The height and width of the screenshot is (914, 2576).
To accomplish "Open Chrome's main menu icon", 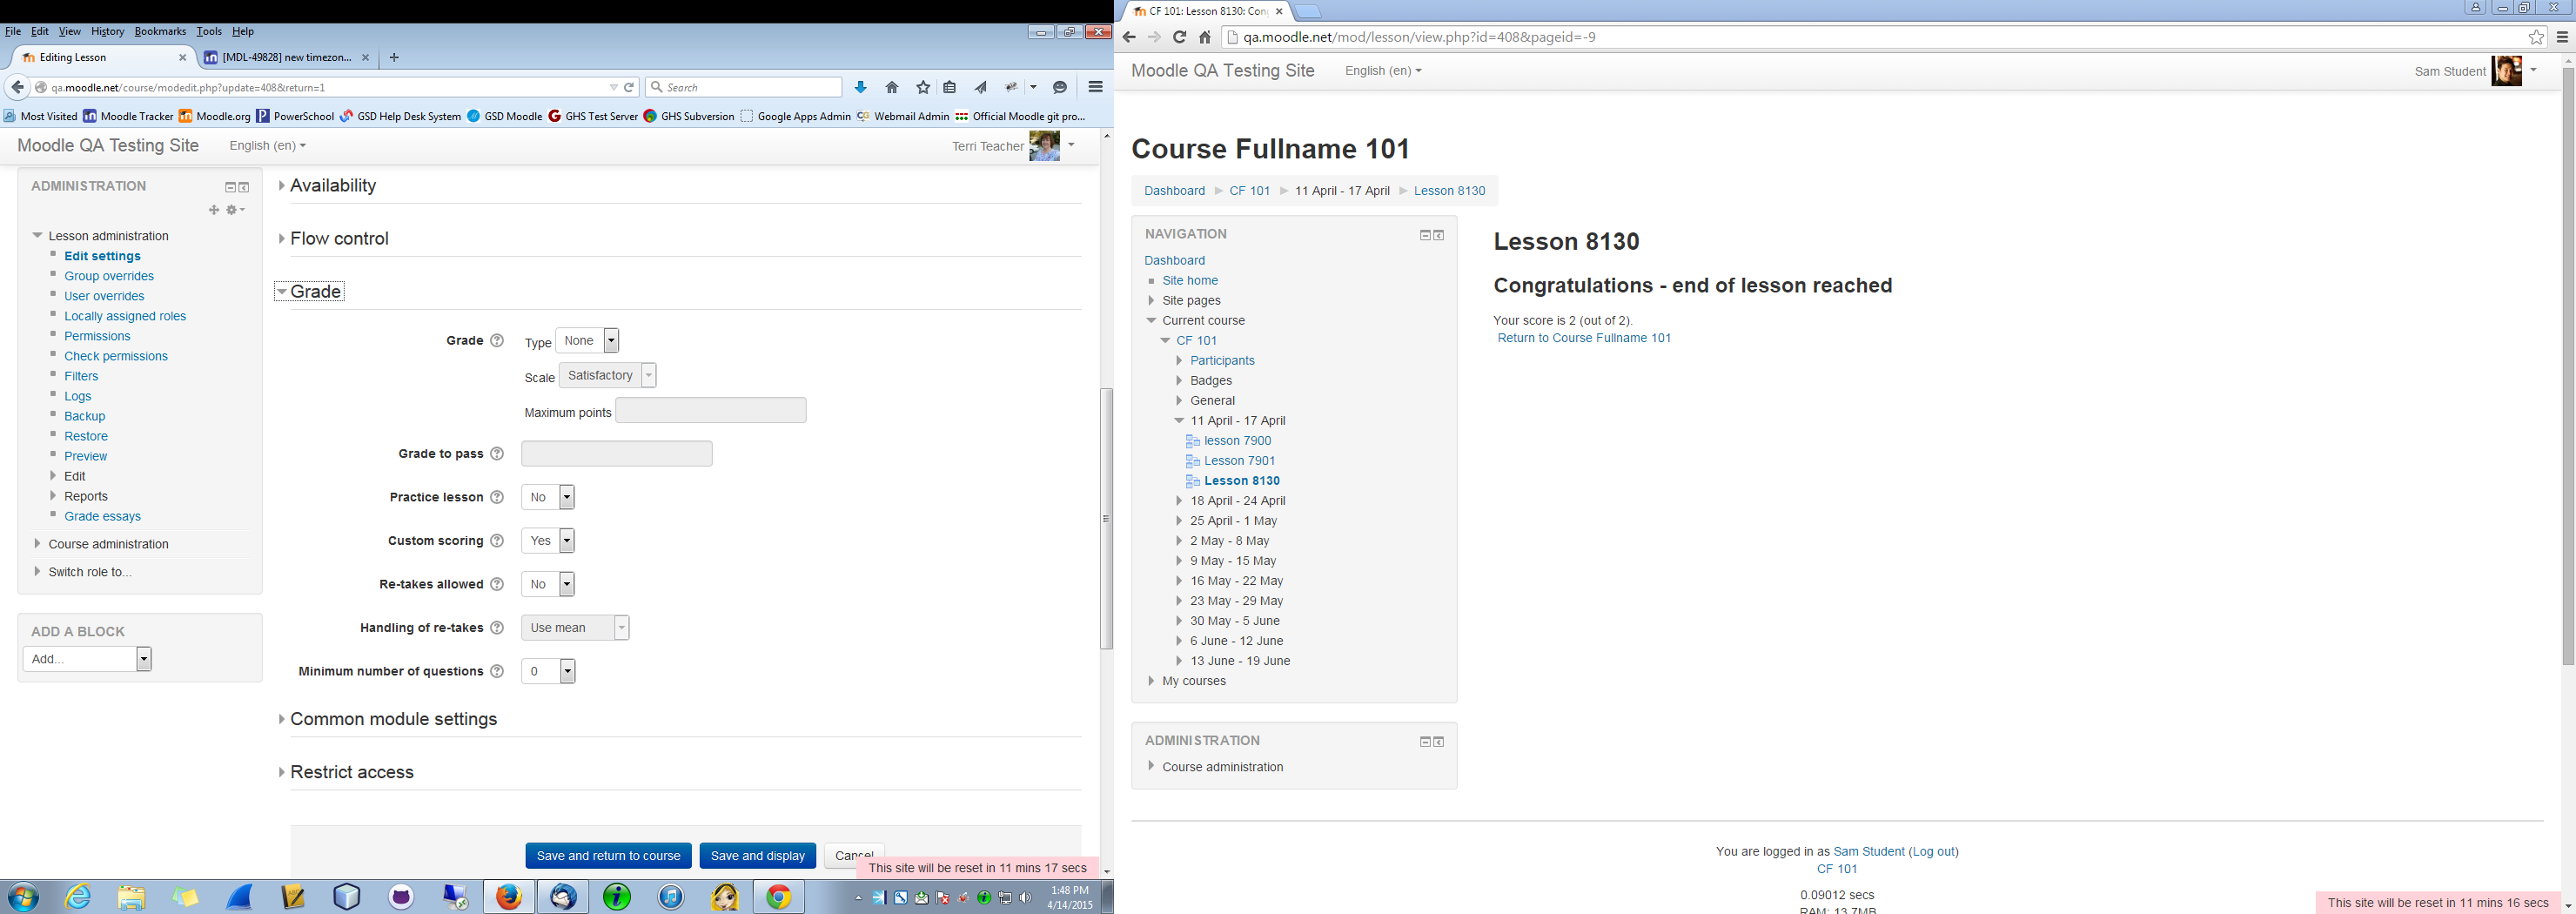I will (x=2562, y=37).
